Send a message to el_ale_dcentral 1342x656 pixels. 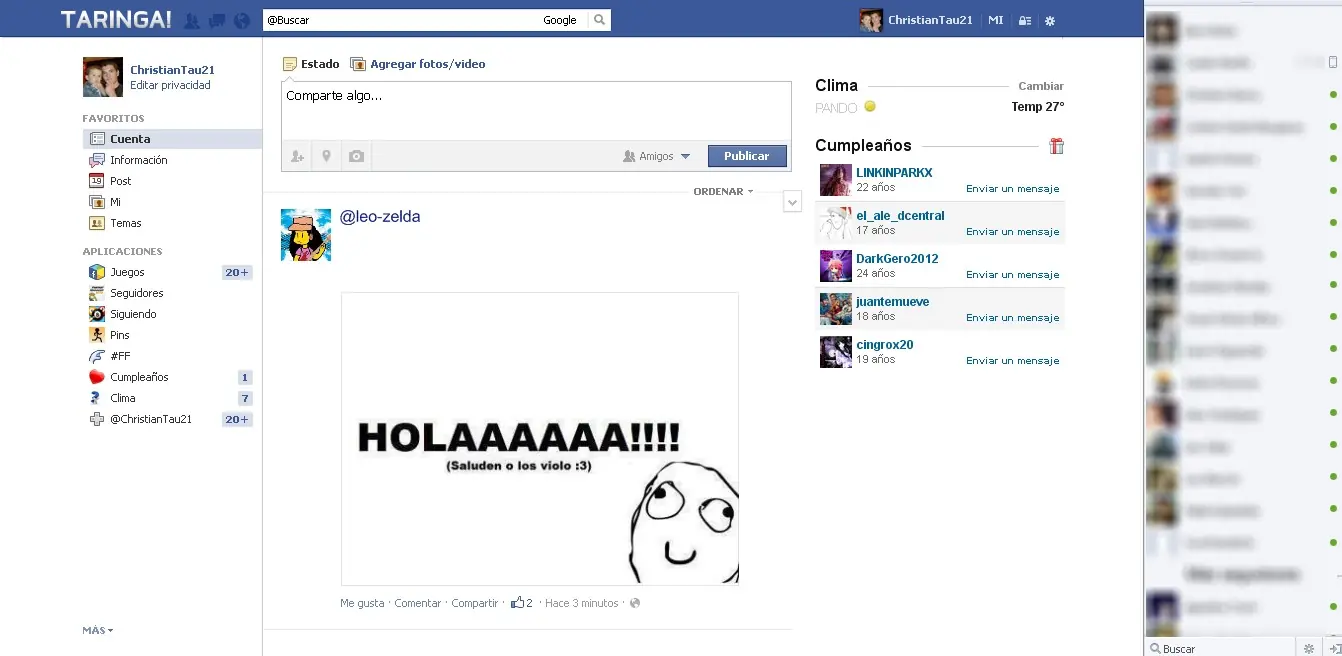(x=1012, y=232)
